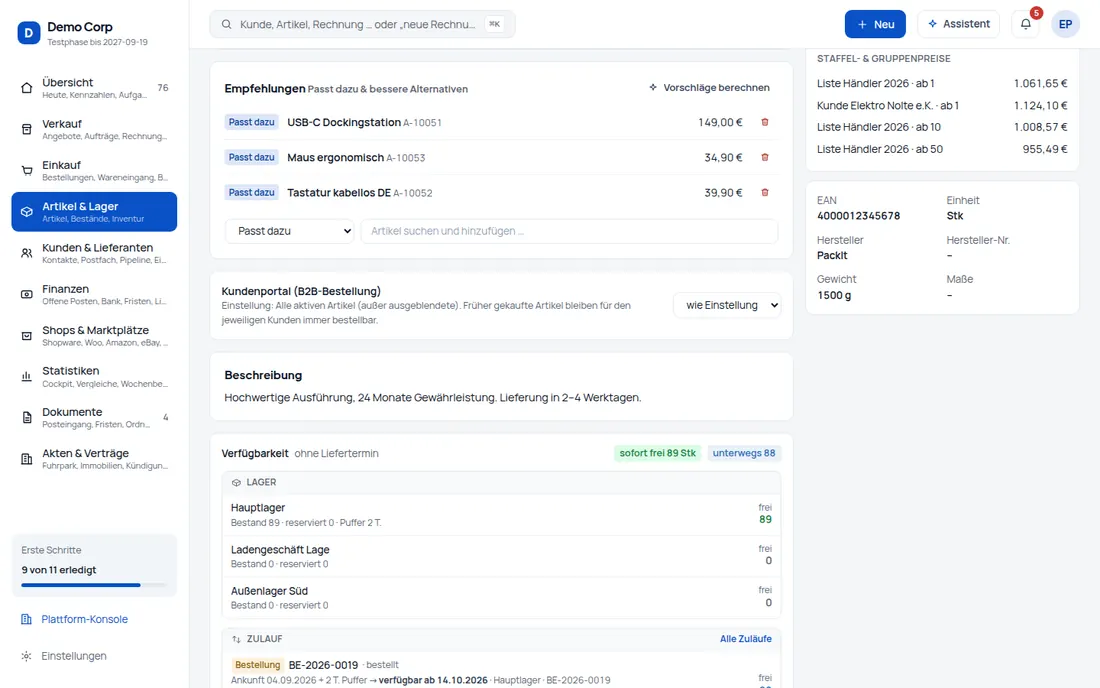Click the sofort frei 89 Stk badge
This screenshot has height=688, width=1100.
(x=657, y=453)
